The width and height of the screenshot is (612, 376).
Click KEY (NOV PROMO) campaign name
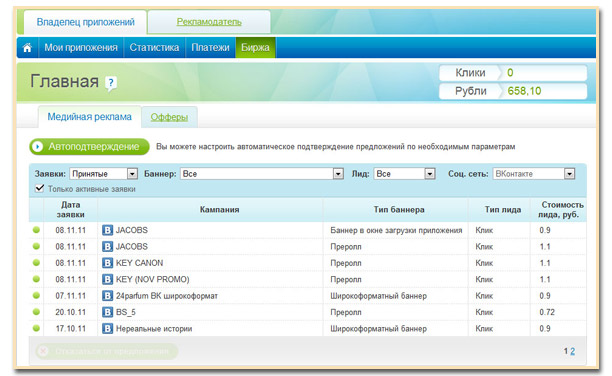(x=153, y=279)
